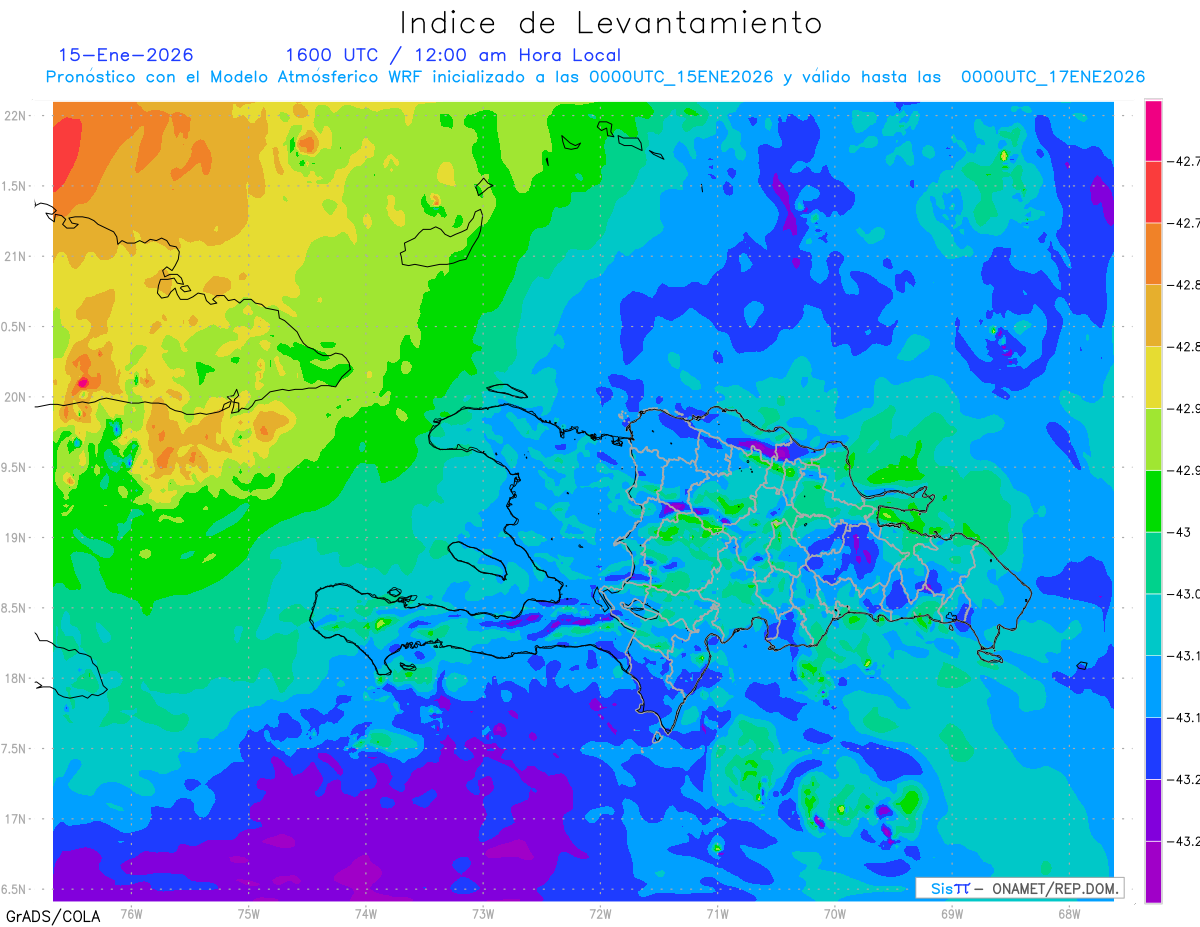Click the "72W" longitude label
Viewport: 1200px width, 927px height.
pos(600,914)
